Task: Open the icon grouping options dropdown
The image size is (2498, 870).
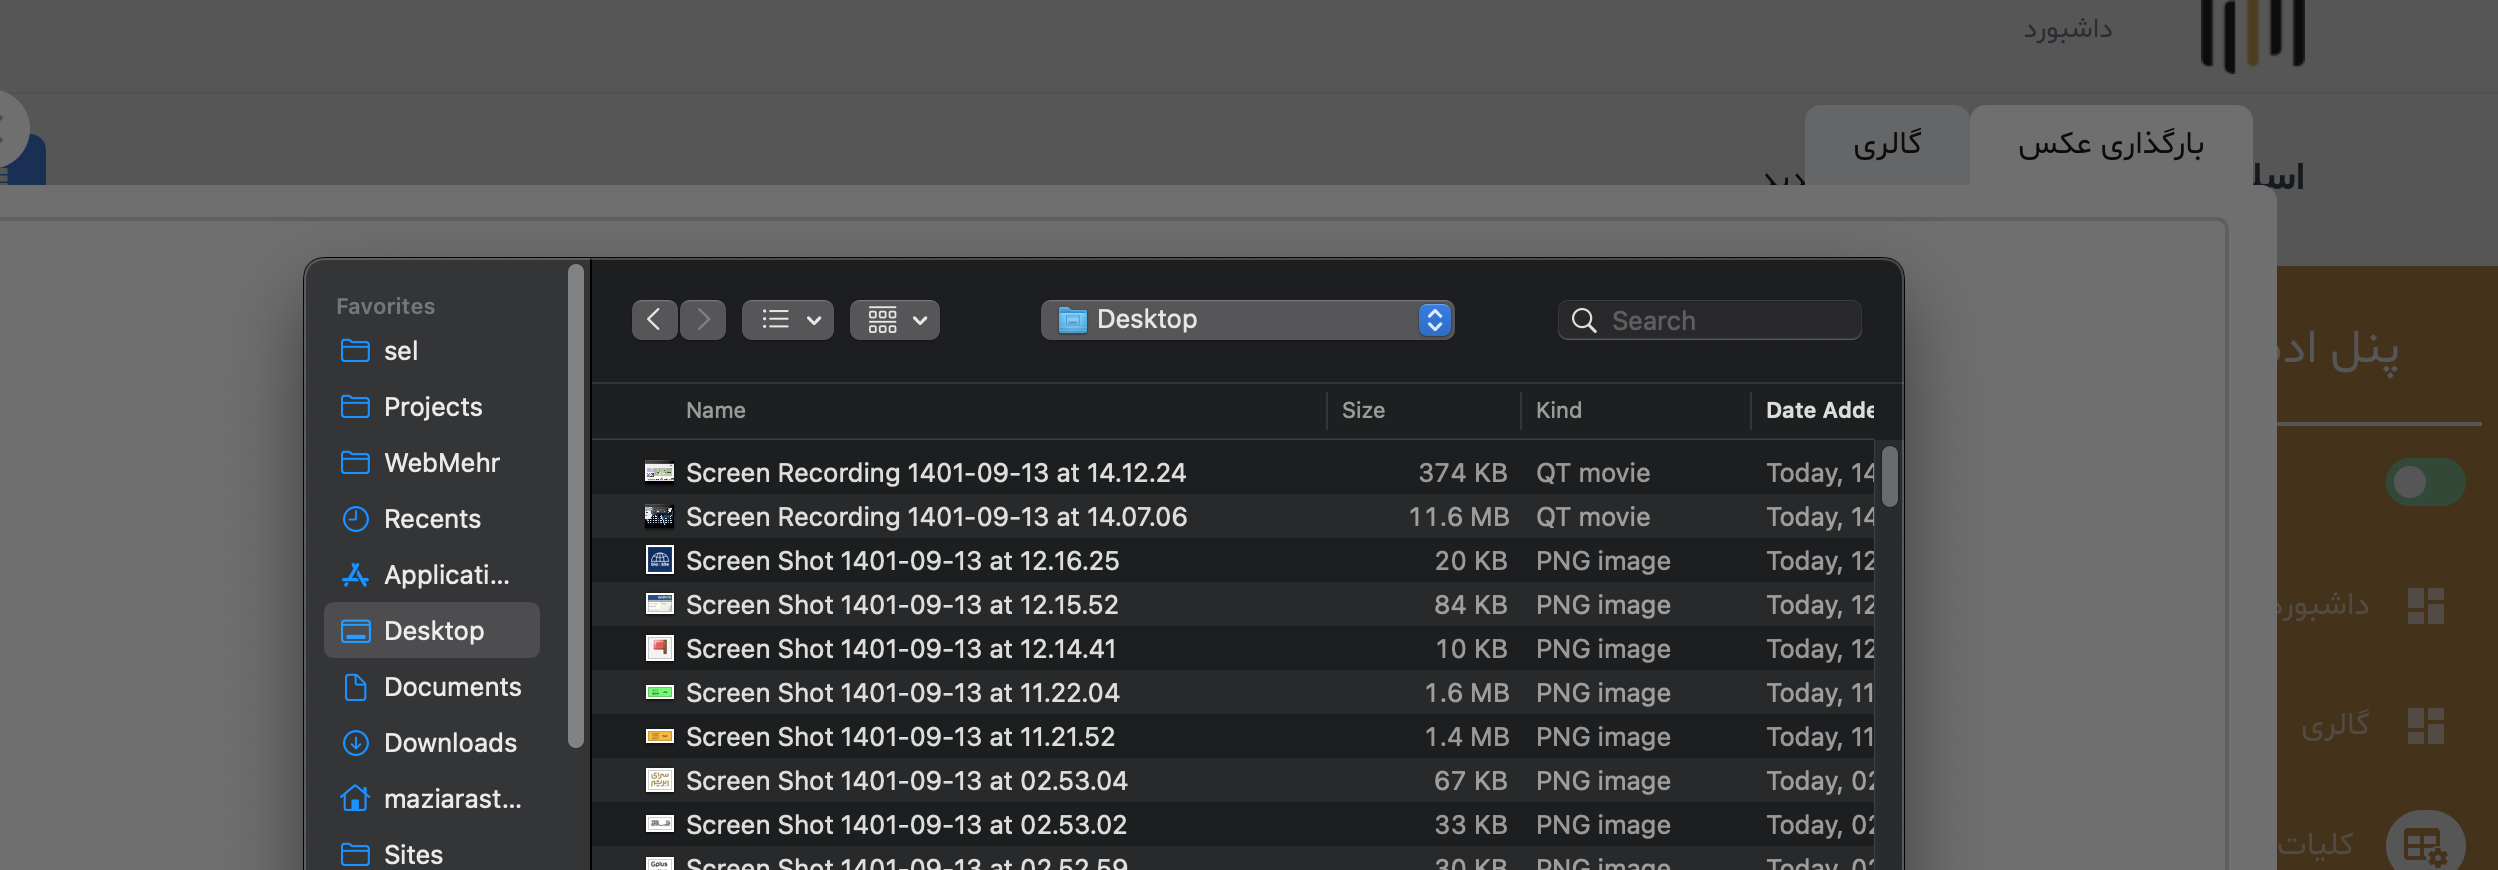Action: tap(894, 320)
